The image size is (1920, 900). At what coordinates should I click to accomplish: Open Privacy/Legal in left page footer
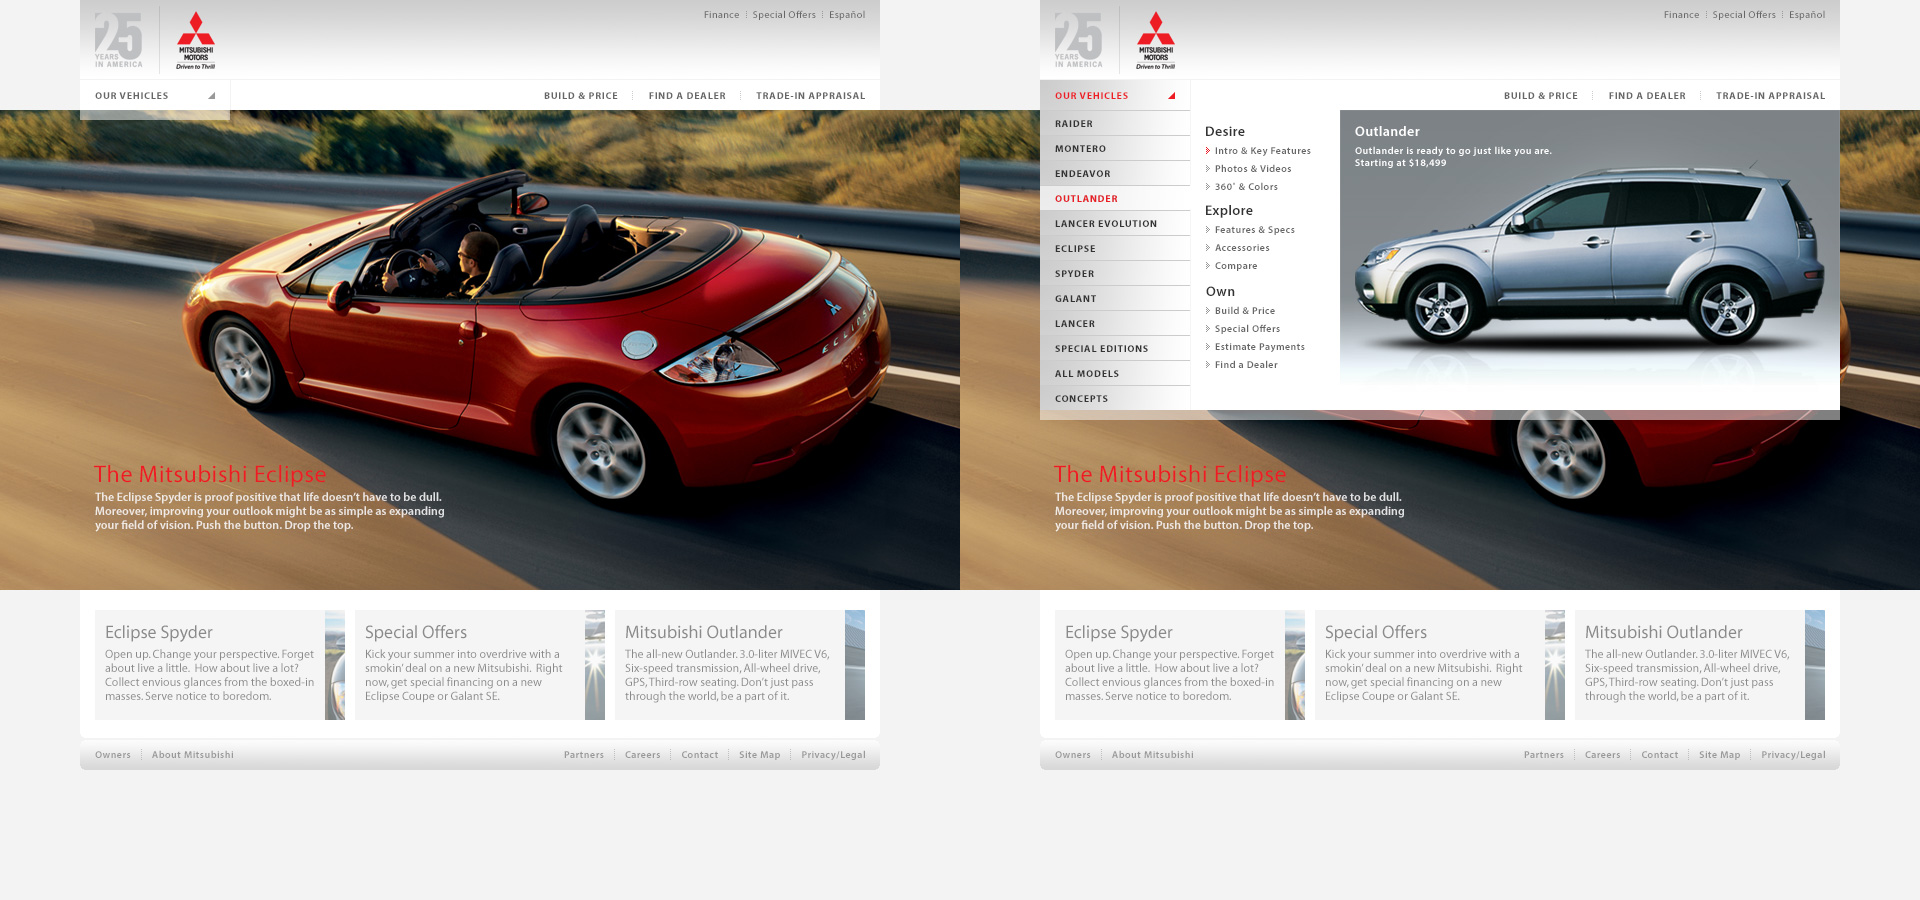coord(833,755)
